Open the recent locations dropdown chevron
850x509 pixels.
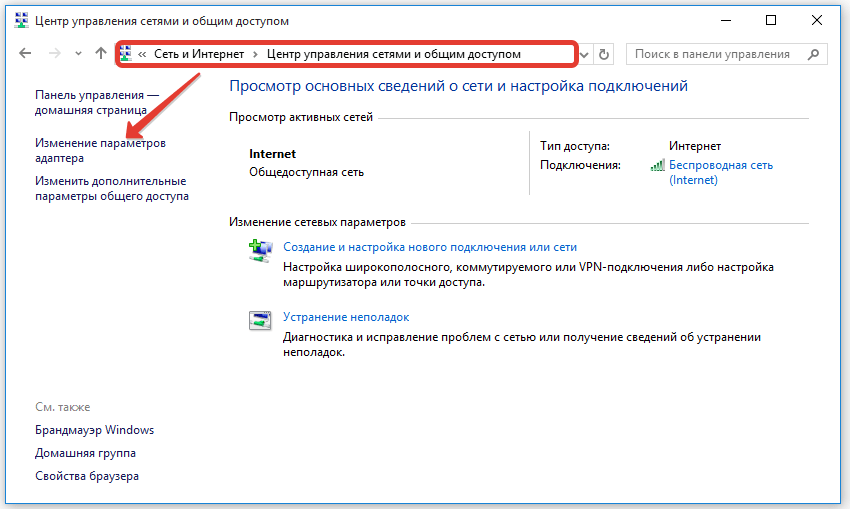click(x=78, y=54)
